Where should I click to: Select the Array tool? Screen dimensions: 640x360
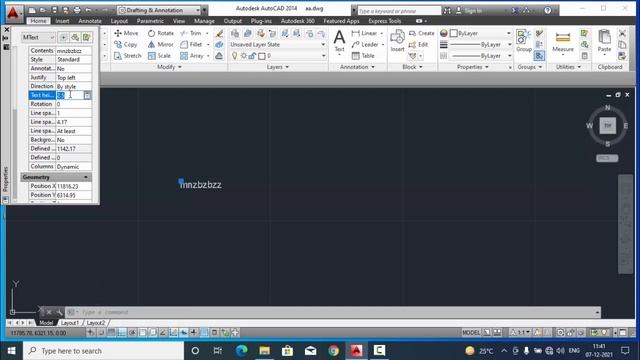tap(192, 56)
